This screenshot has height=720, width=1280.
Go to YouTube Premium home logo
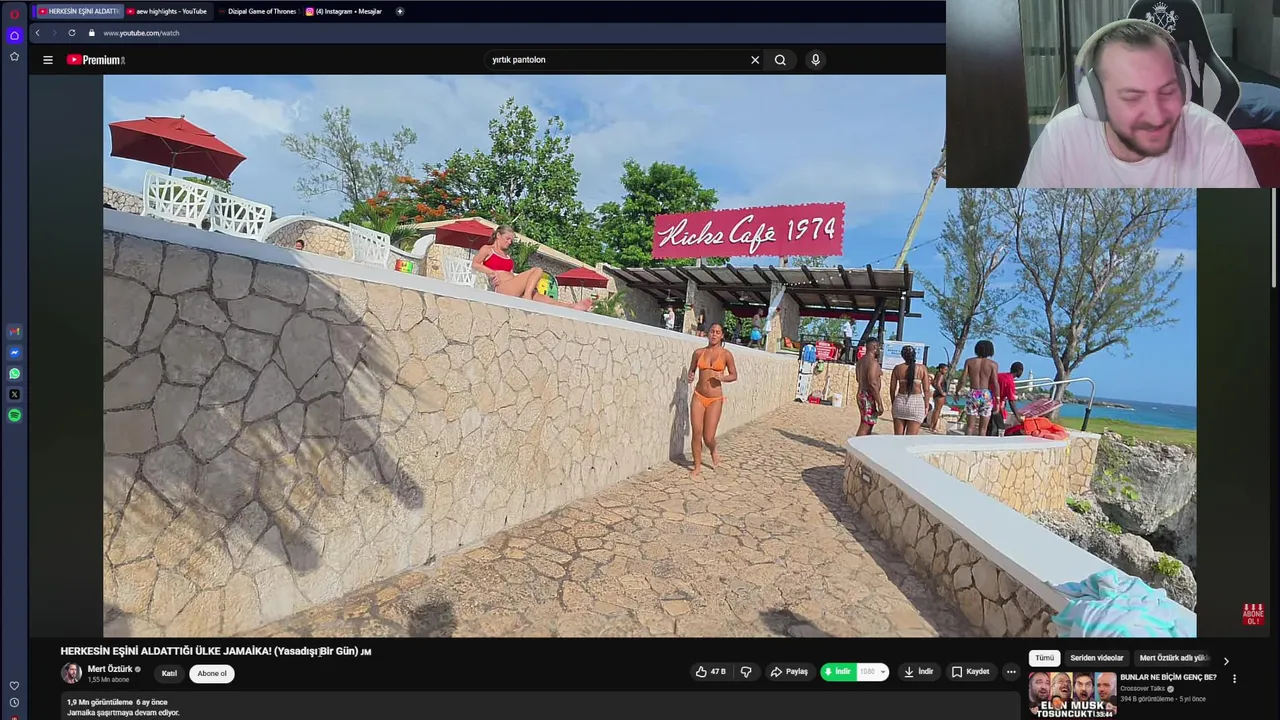[96, 60]
